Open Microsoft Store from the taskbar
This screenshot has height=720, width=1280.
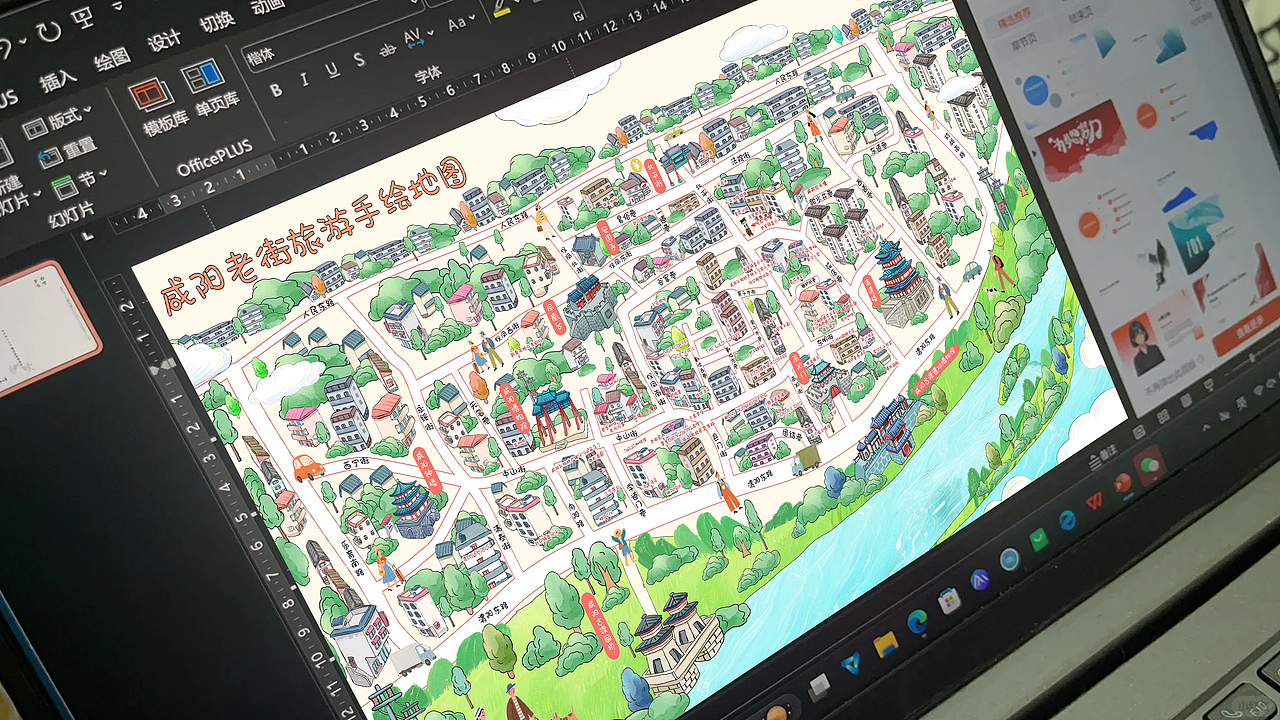[x=948, y=600]
